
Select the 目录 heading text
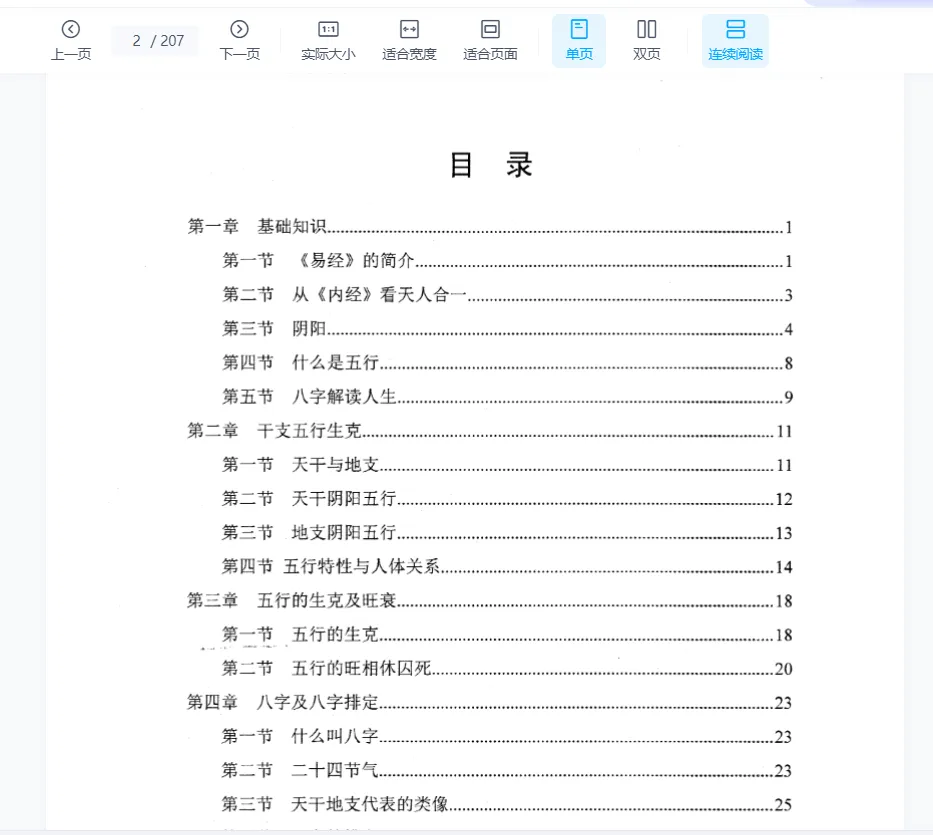point(490,165)
